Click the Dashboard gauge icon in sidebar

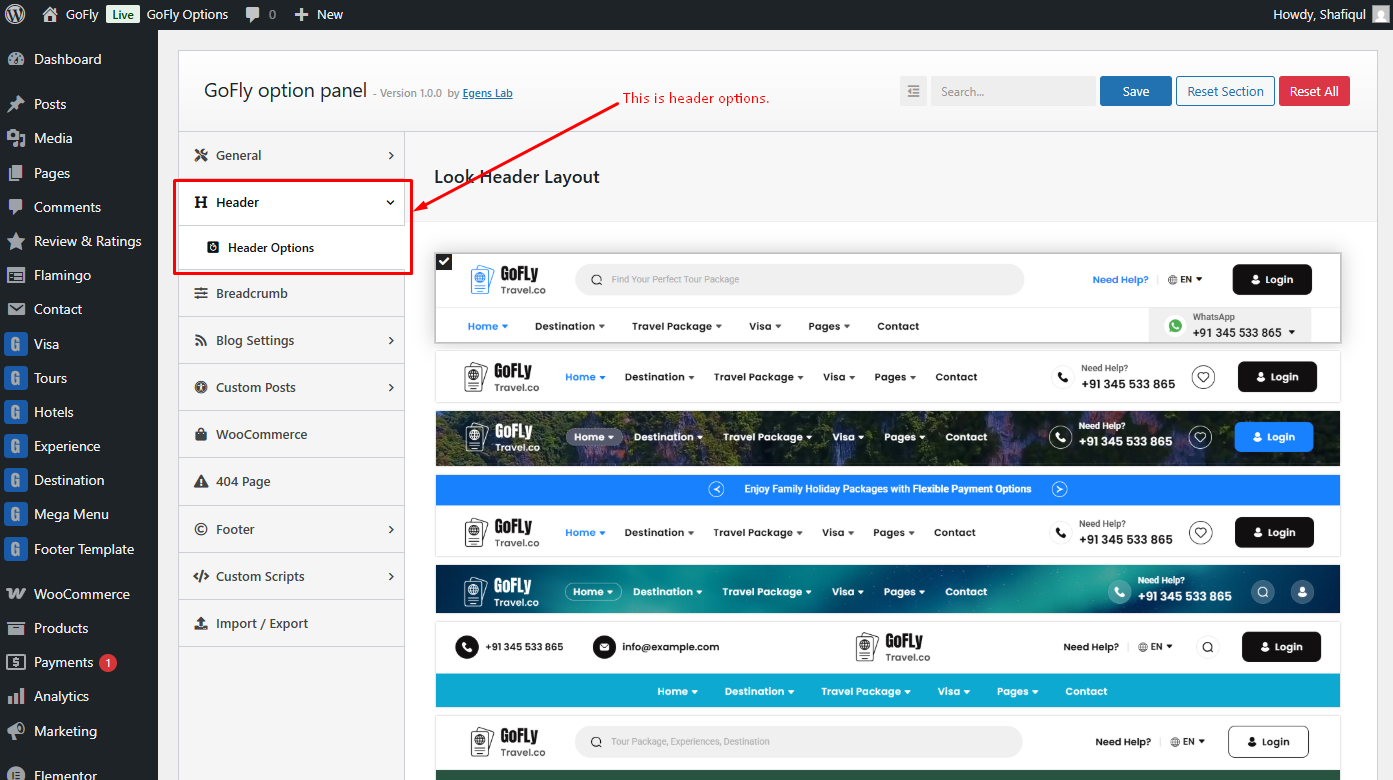(15, 59)
